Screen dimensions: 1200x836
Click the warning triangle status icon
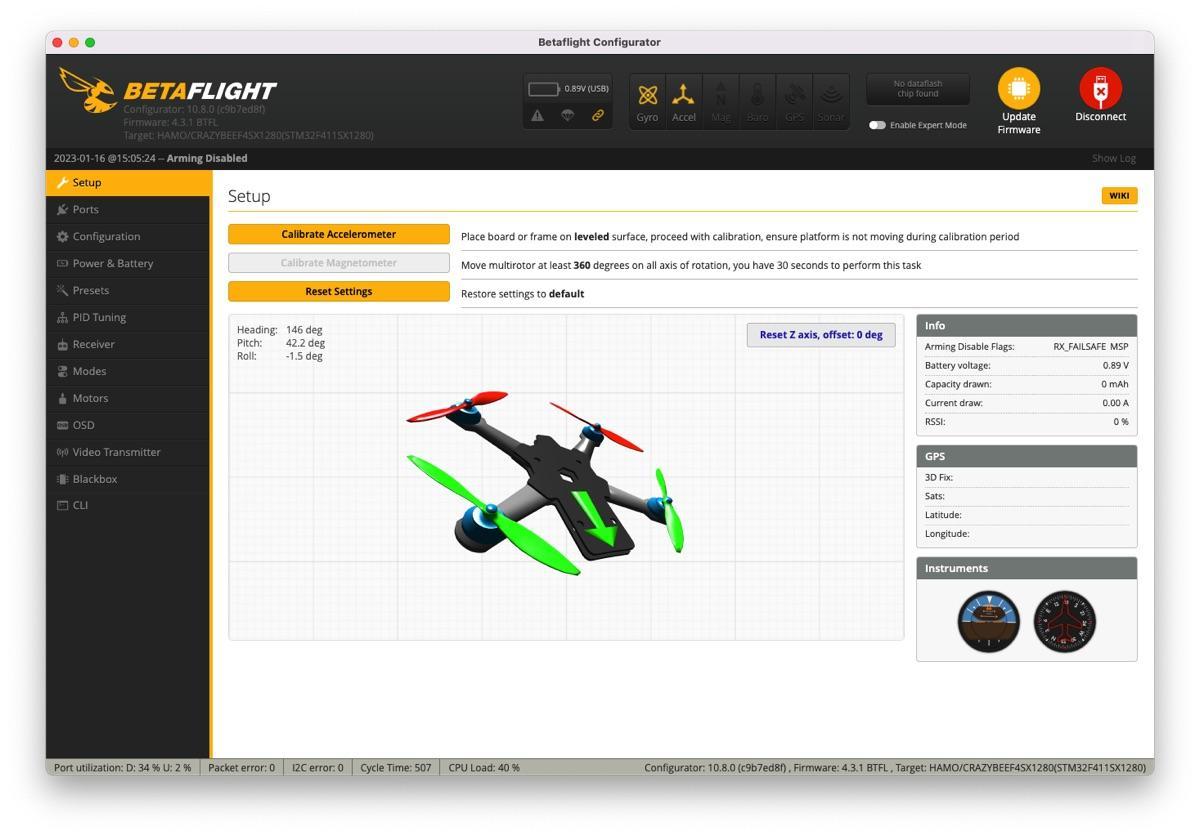pos(537,115)
